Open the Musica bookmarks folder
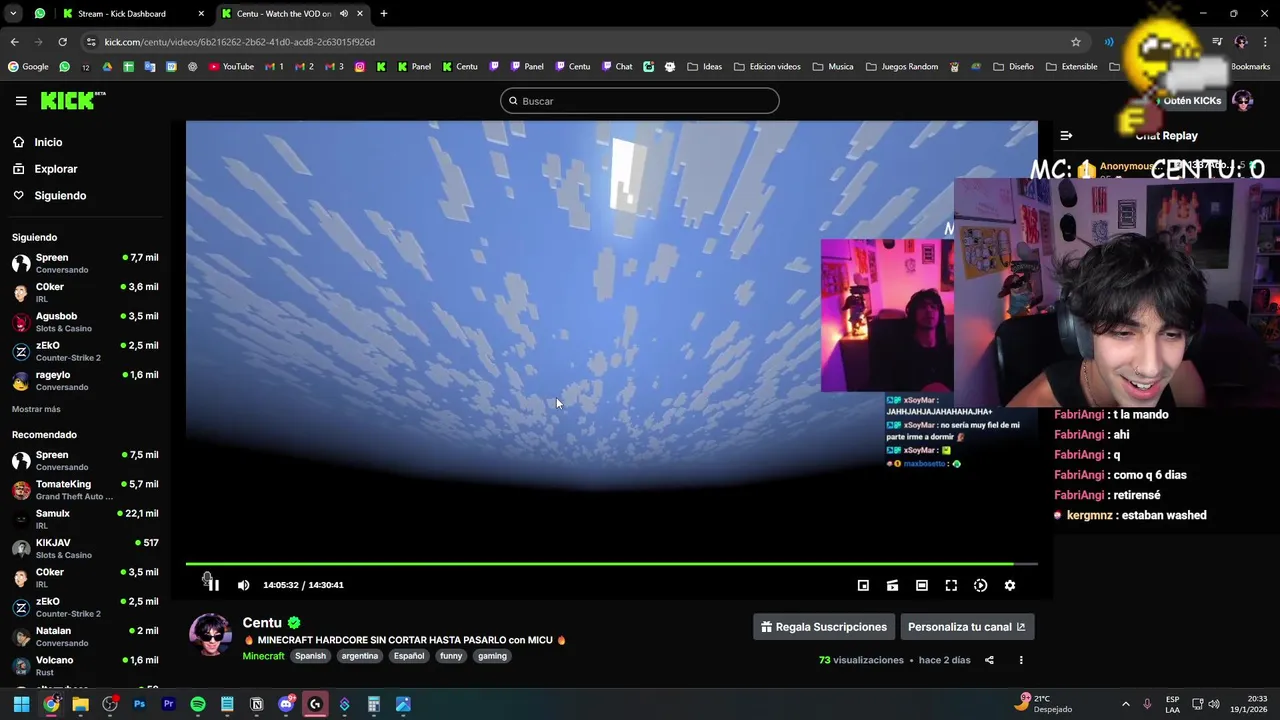 click(x=833, y=67)
